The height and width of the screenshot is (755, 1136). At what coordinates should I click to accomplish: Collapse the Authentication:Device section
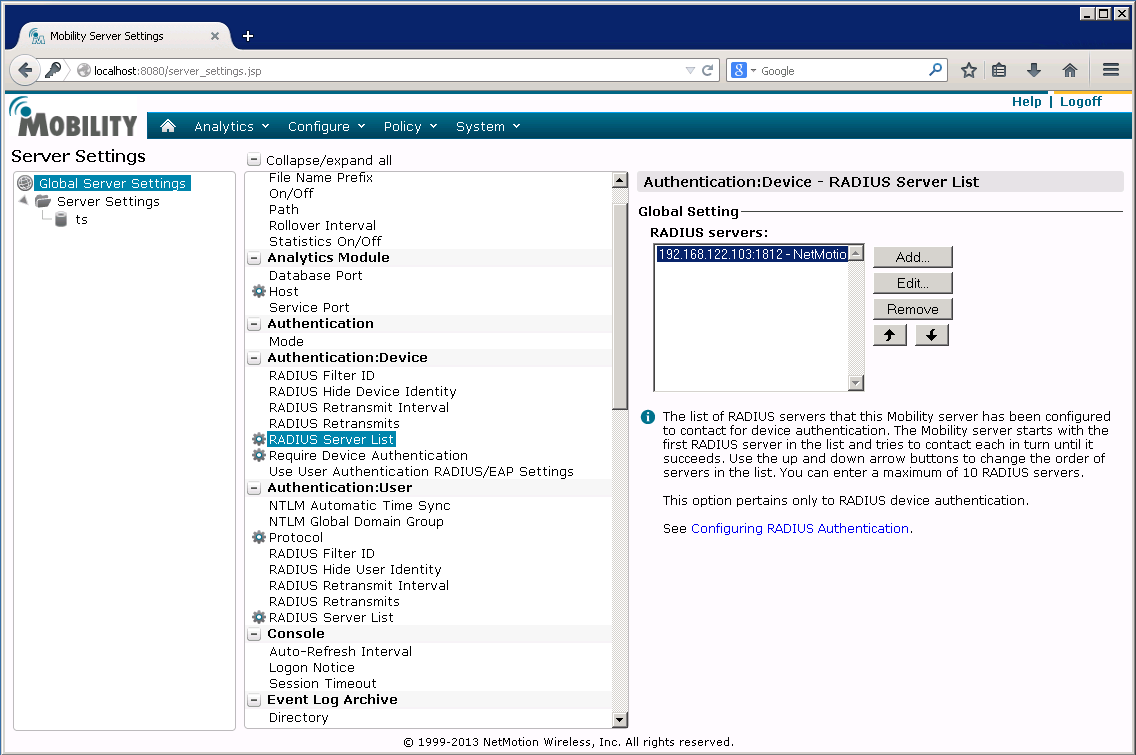pos(254,358)
